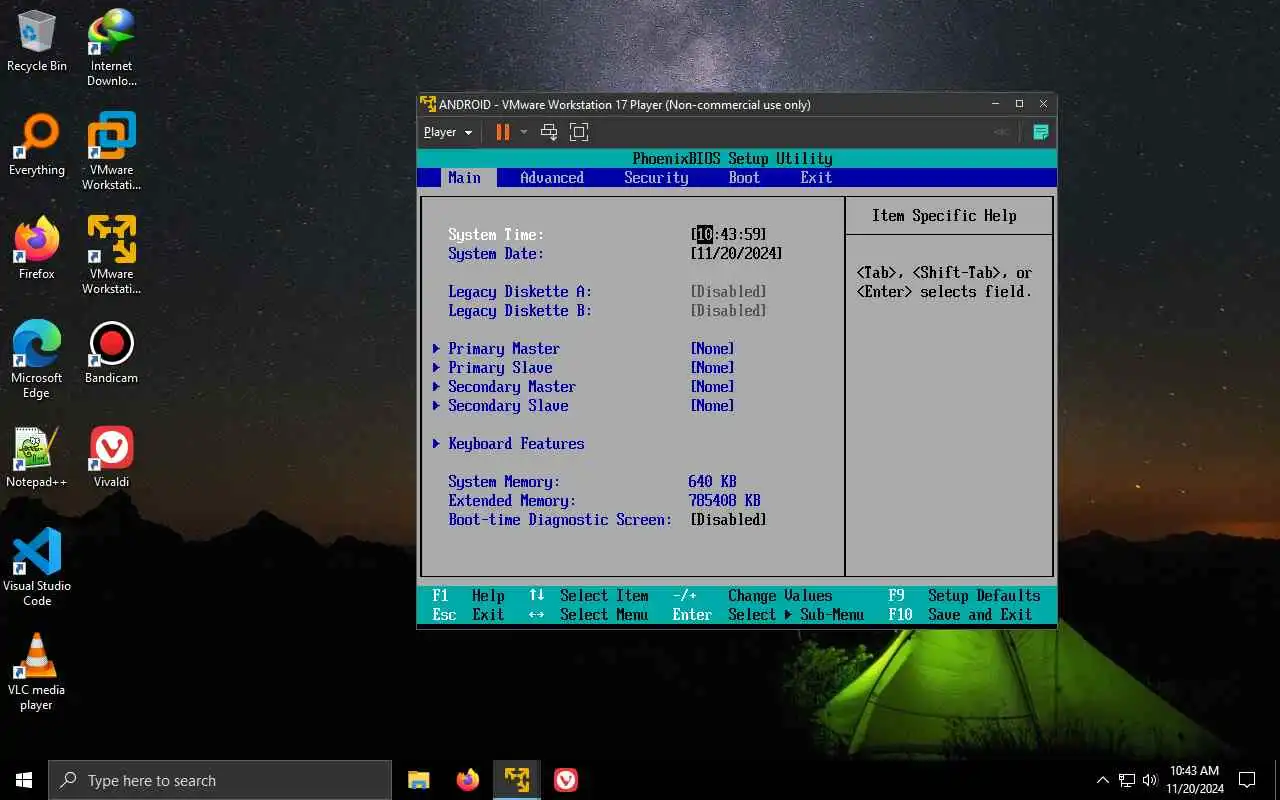The height and width of the screenshot is (800, 1280).
Task: Select the Vivaldi desktop icon
Action: pyautogui.click(x=111, y=457)
